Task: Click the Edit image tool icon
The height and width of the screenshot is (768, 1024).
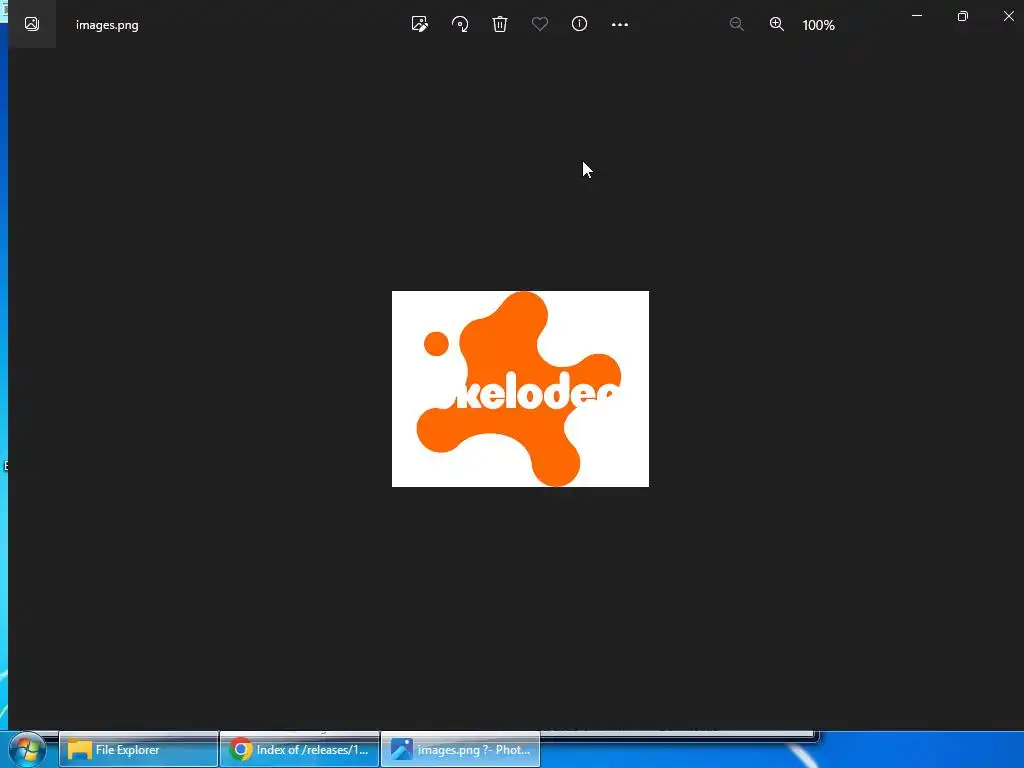Action: 419,24
